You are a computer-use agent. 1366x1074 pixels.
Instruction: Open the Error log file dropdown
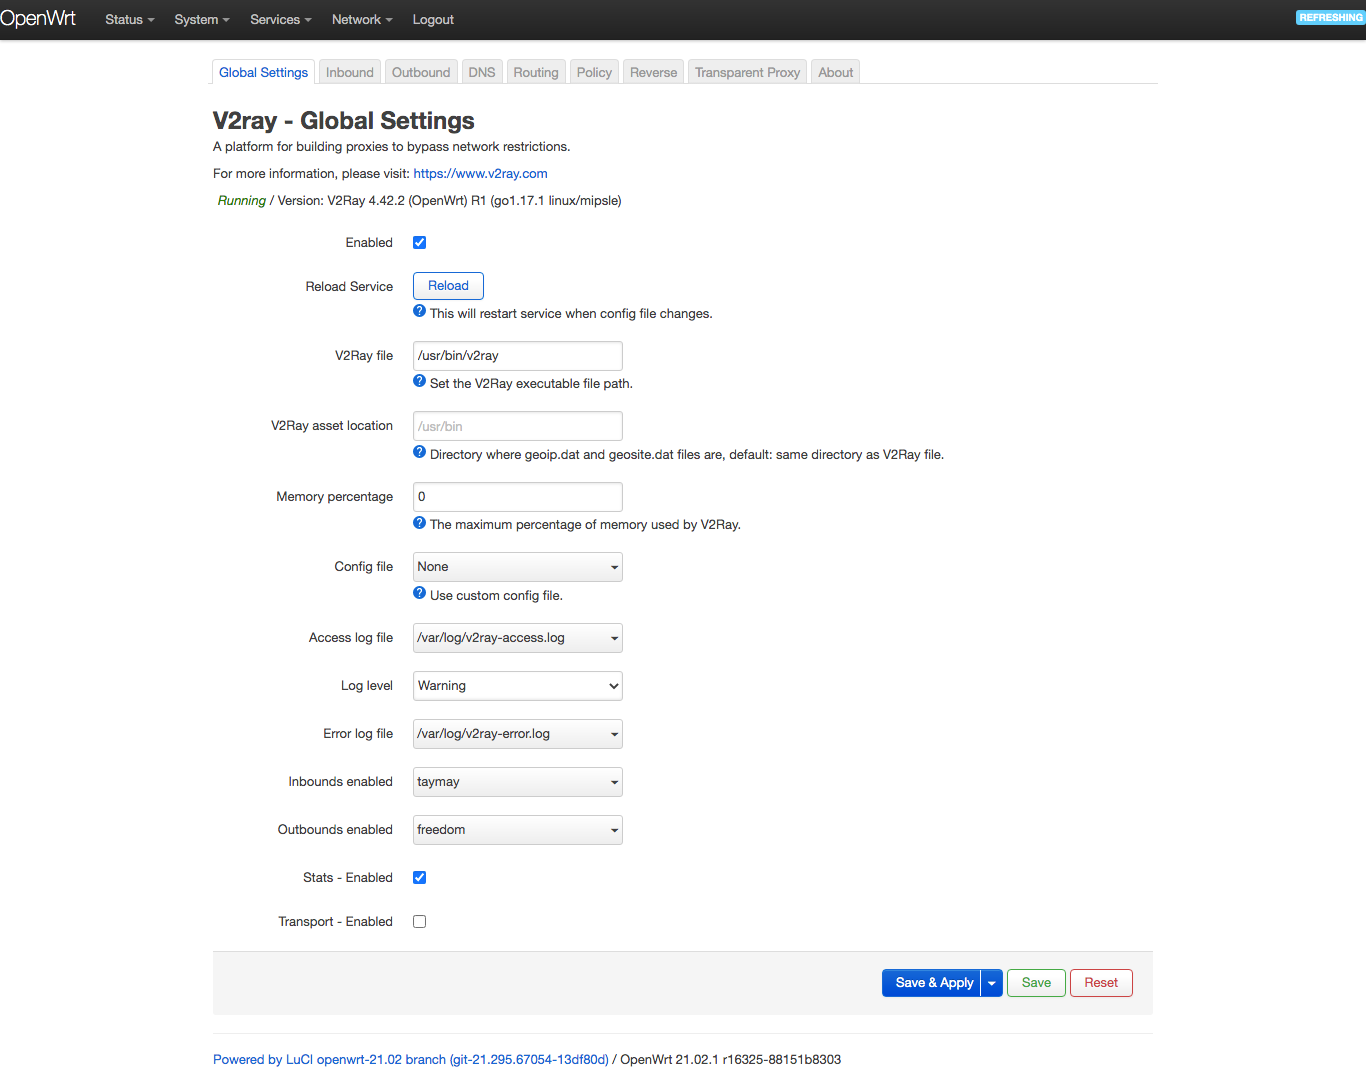click(x=518, y=734)
